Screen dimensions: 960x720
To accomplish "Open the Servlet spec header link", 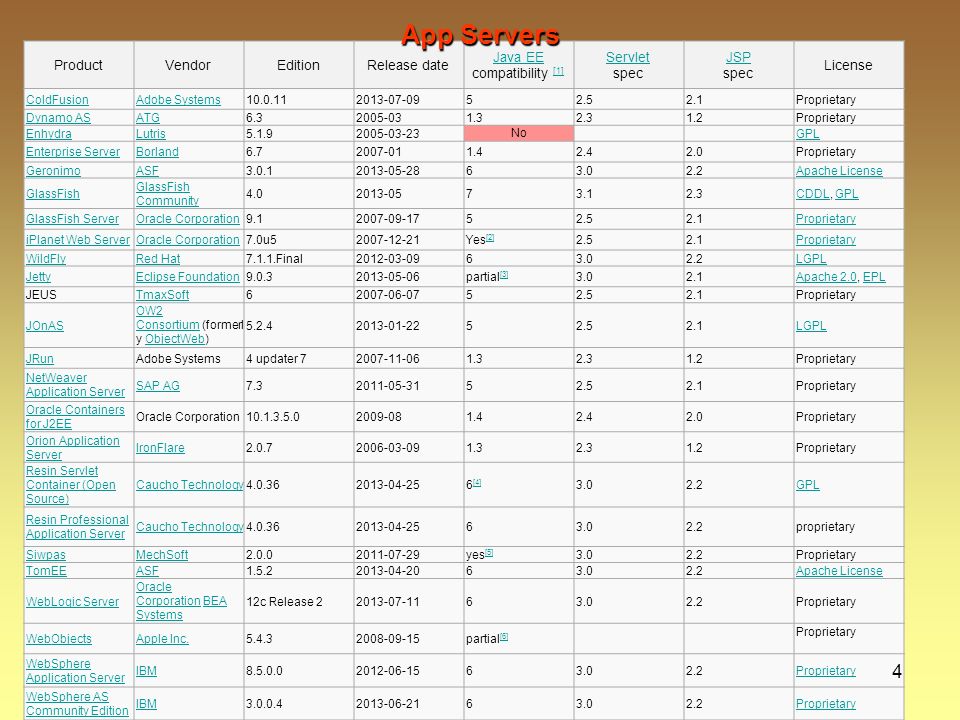I will [x=628, y=57].
